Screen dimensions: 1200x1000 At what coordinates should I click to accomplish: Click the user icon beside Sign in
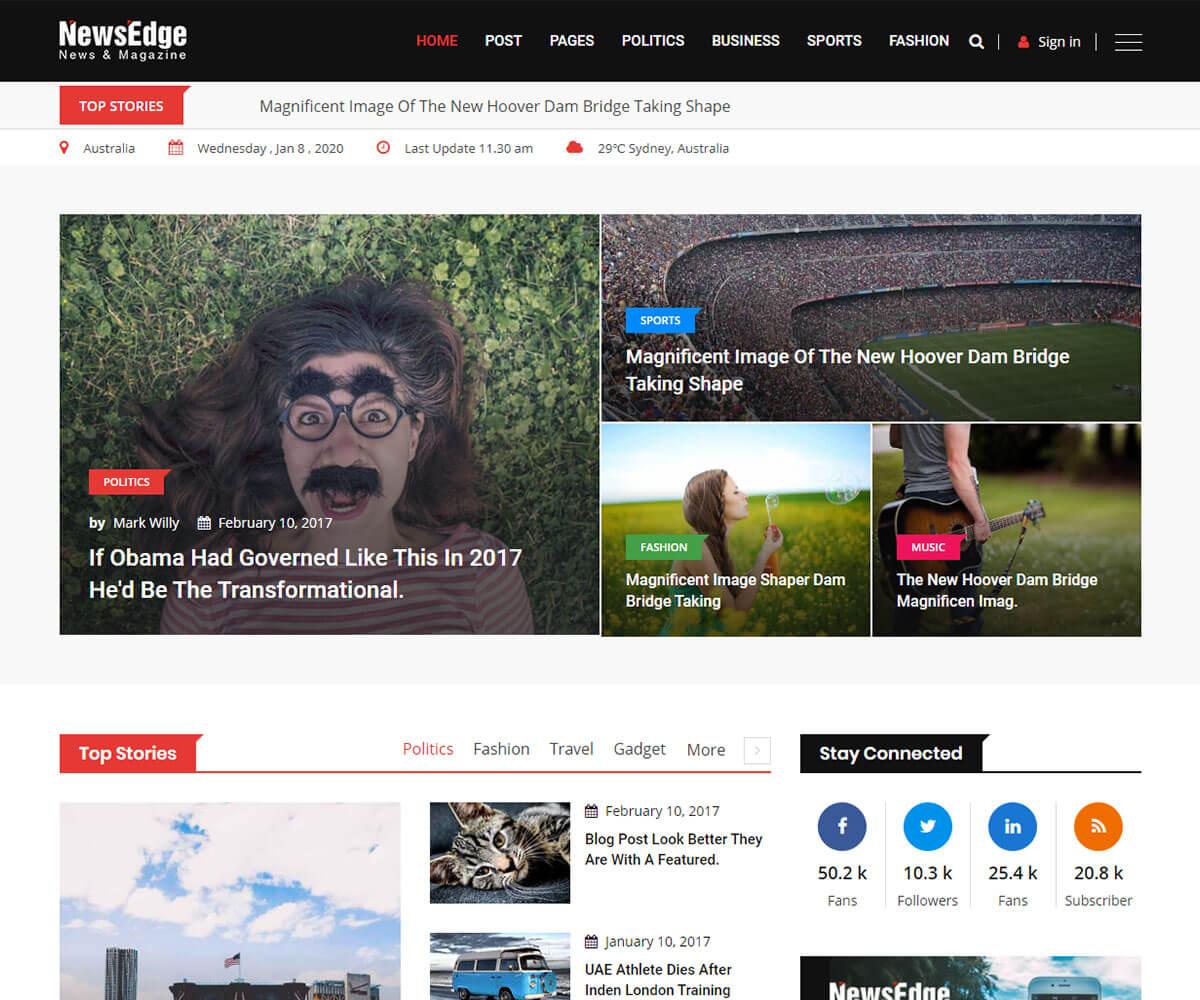click(1022, 42)
